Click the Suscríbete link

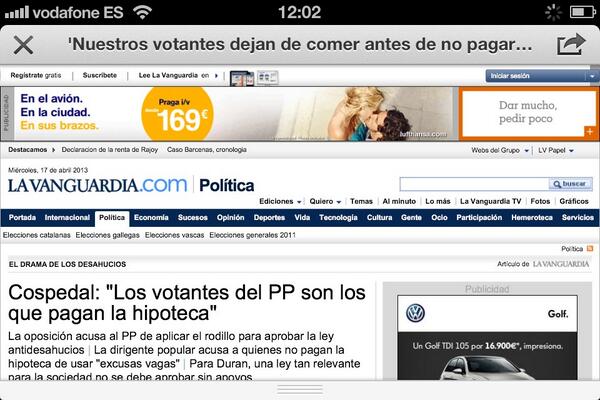pos(100,75)
